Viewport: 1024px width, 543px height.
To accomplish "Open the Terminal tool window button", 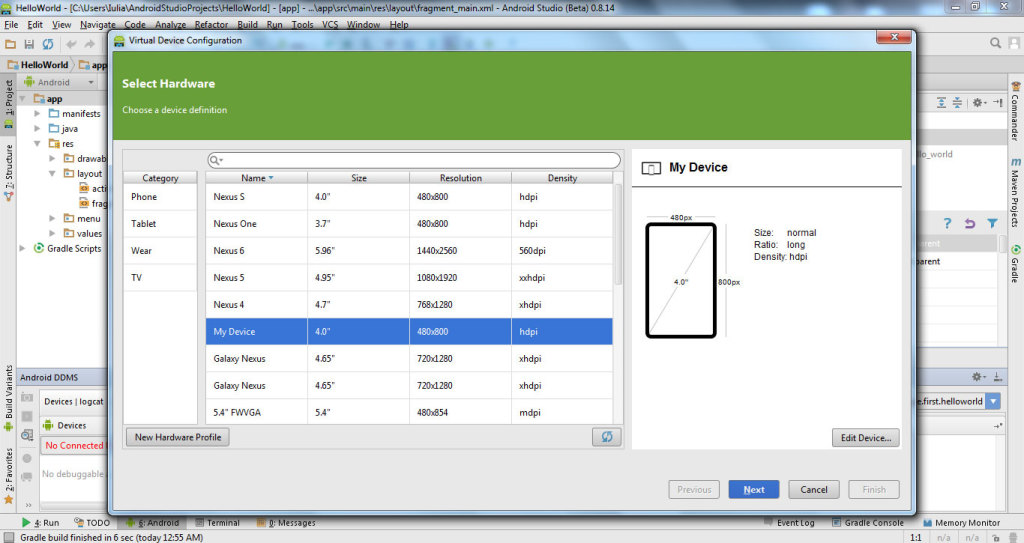I will pyautogui.click(x=218, y=523).
